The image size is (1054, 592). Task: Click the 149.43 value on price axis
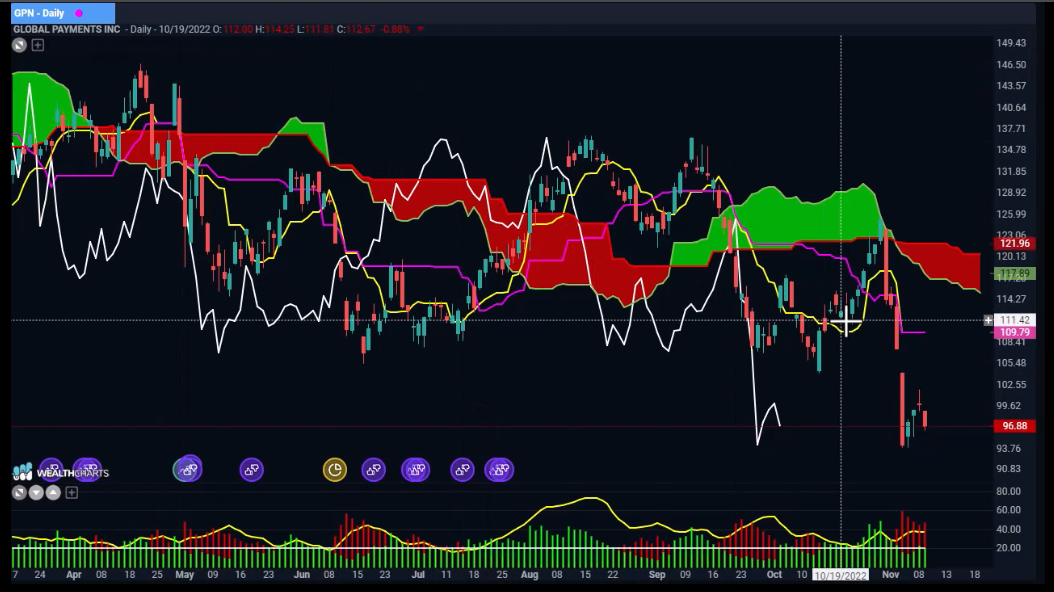pyautogui.click(x=1011, y=42)
